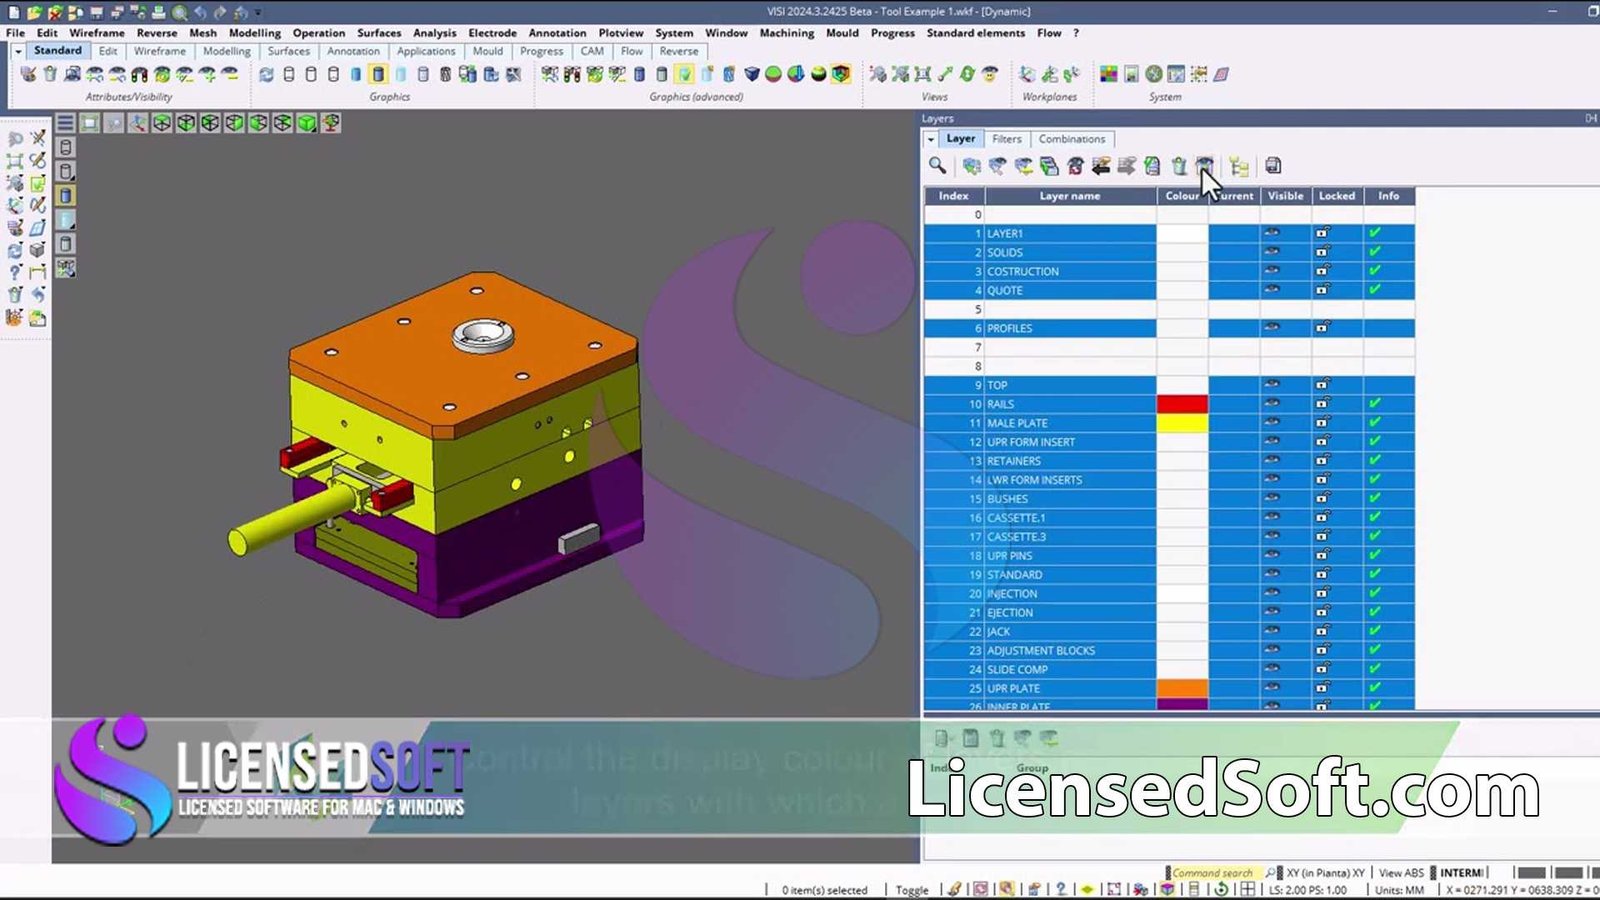Image resolution: width=1600 pixels, height=900 pixels.
Task: Click the search magnifier in Layers toolbar
Action: [937, 166]
